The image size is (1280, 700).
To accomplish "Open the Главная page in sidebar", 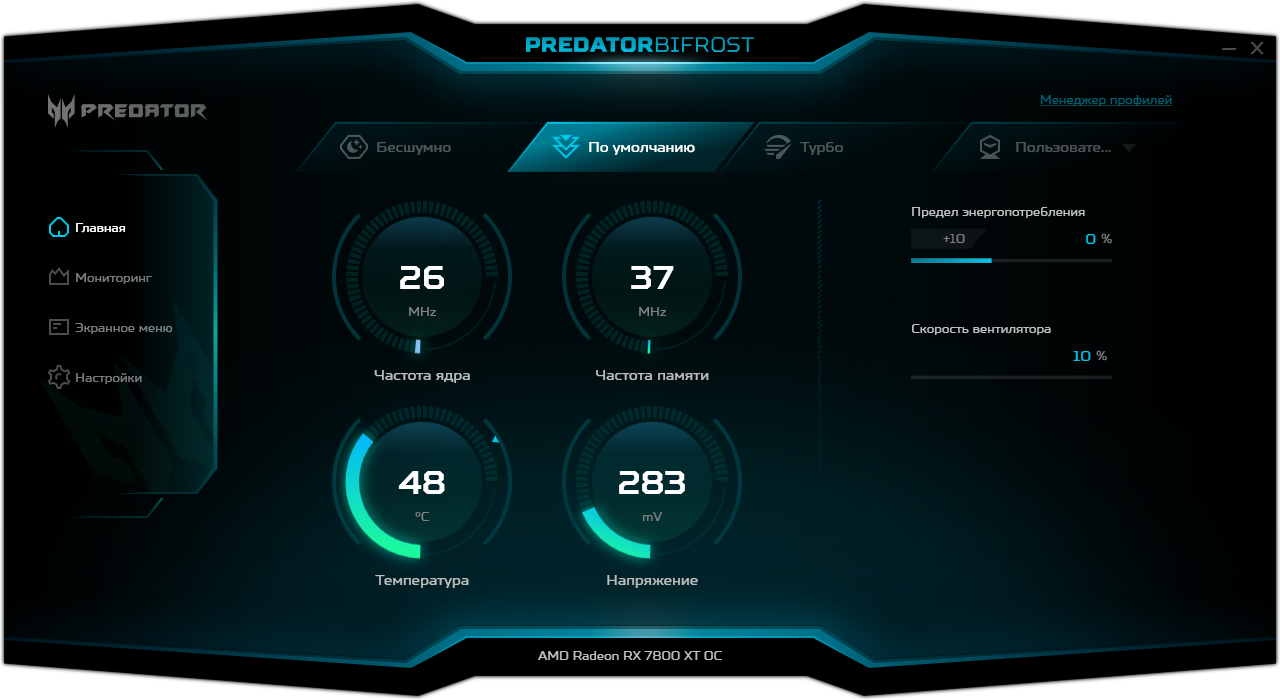I will click(x=87, y=227).
